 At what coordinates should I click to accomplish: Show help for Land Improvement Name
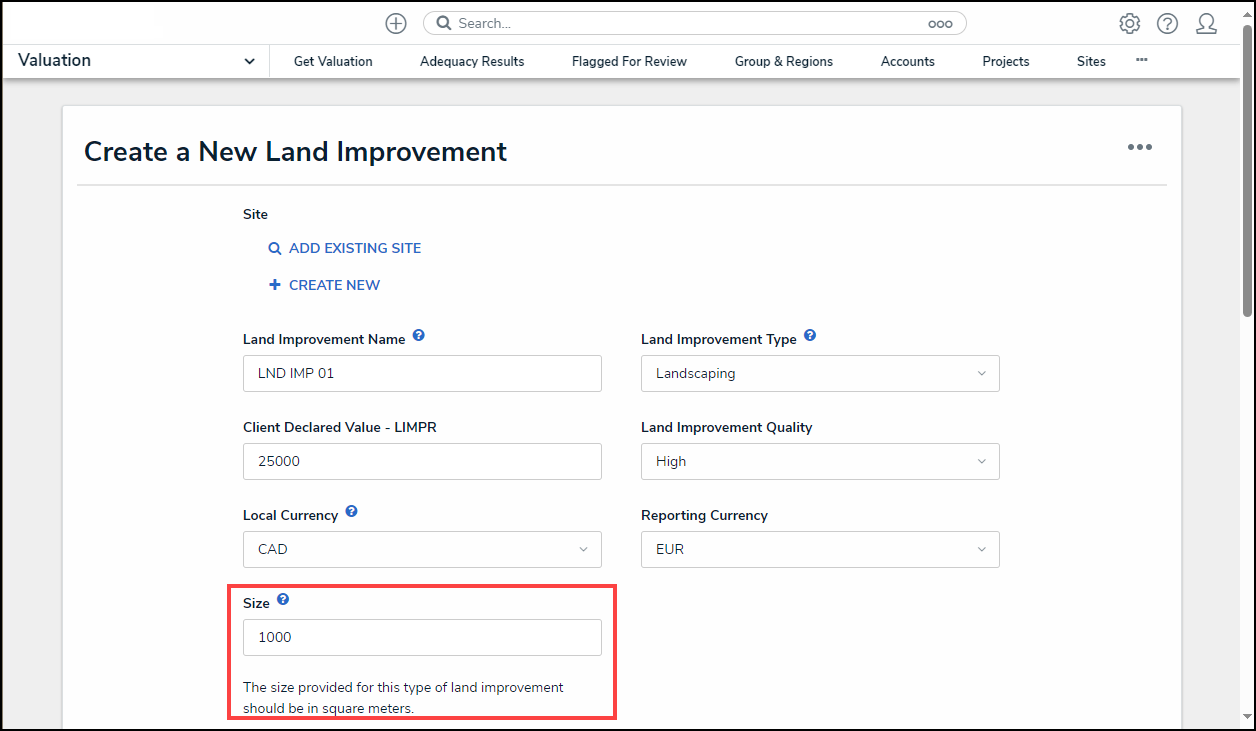pos(419,336)
